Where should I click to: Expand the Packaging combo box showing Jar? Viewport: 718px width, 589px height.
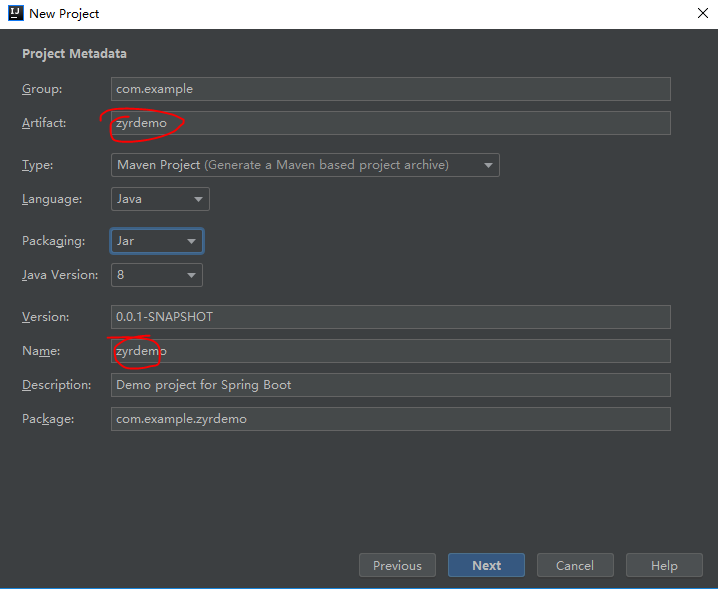click(157, 241)
